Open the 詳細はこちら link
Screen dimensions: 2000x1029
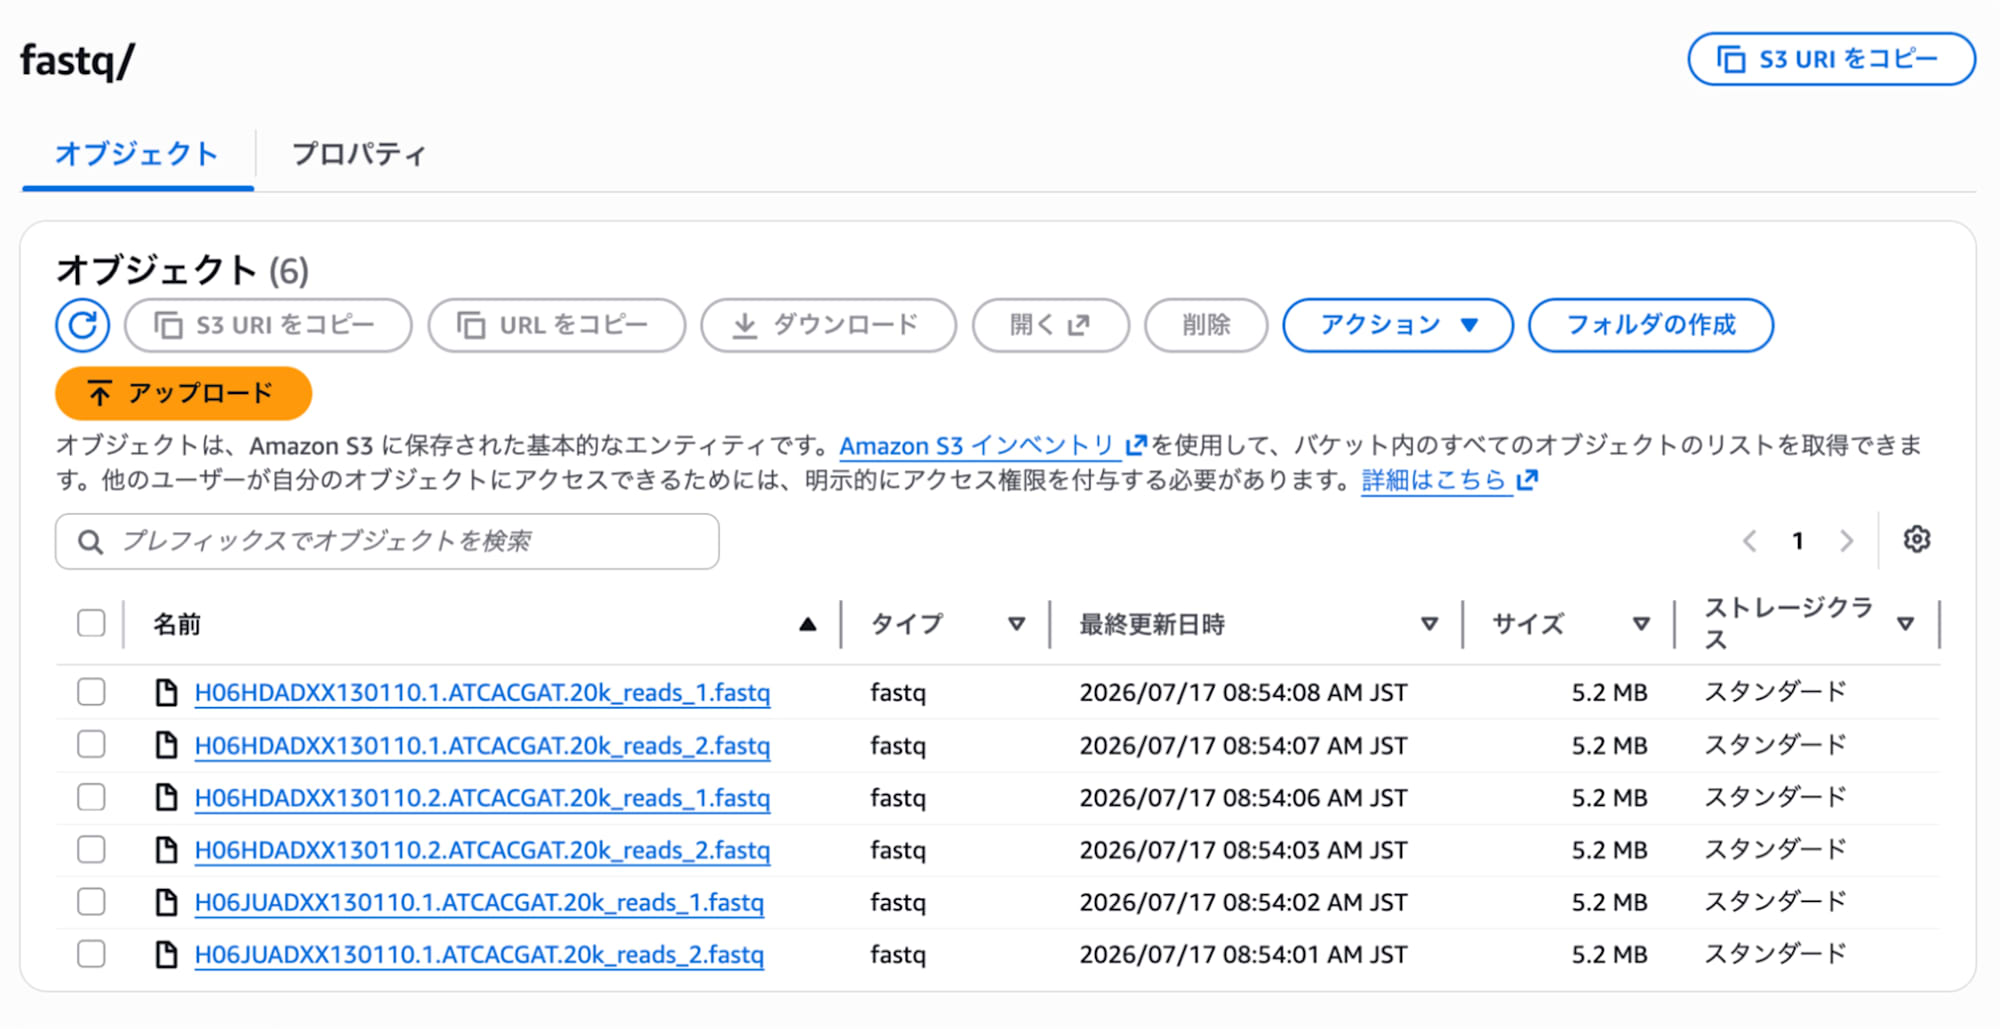click(1433, 481)
